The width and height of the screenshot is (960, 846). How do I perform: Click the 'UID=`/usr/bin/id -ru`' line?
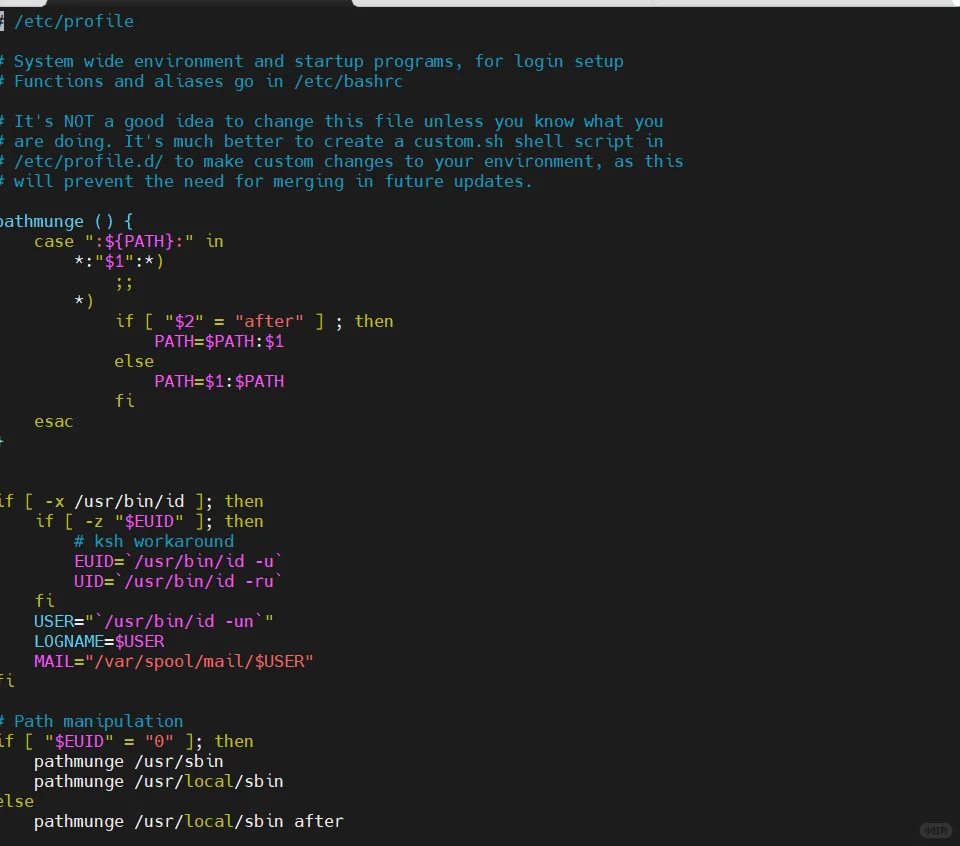[x=178, y=582]
